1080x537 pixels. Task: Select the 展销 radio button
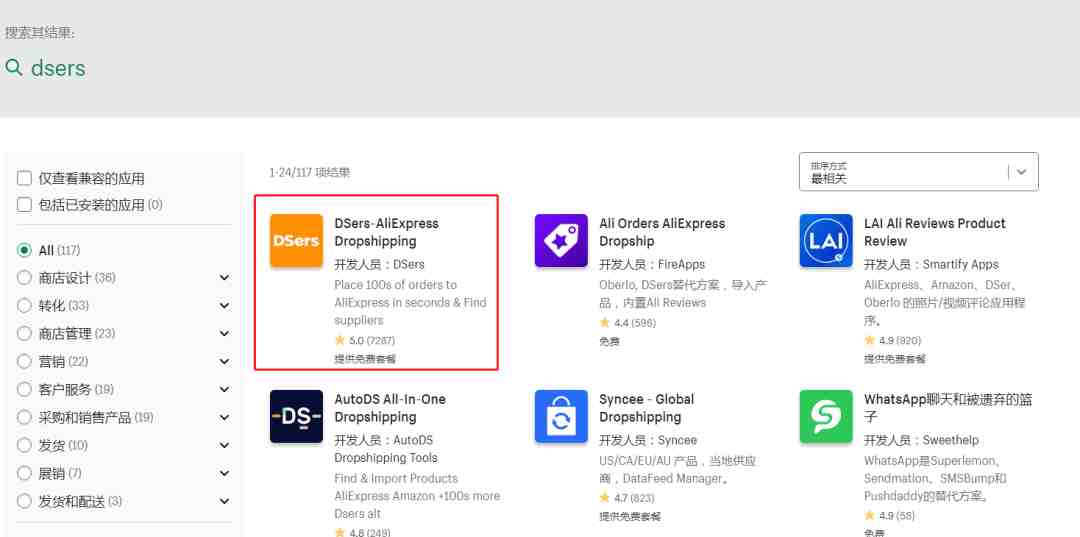coord(24,473)
